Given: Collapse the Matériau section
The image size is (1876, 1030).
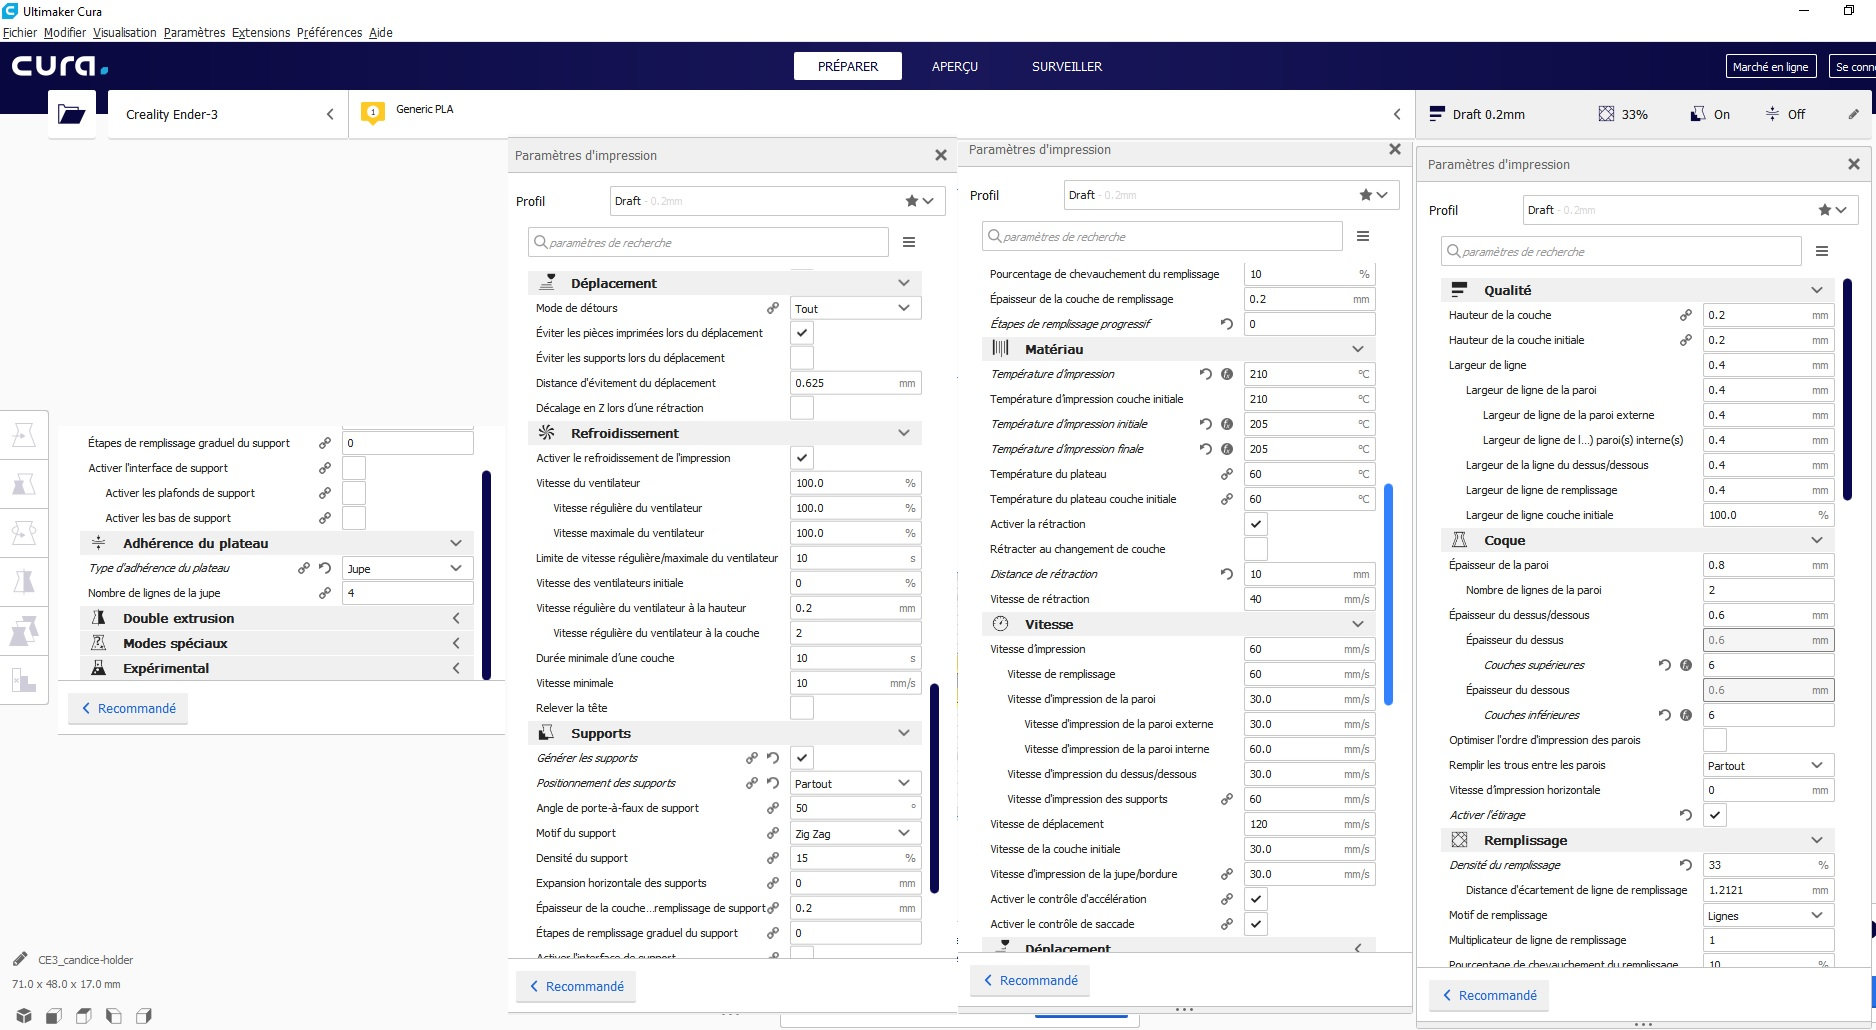Looking at the screenshot, I should point(1178,349).
